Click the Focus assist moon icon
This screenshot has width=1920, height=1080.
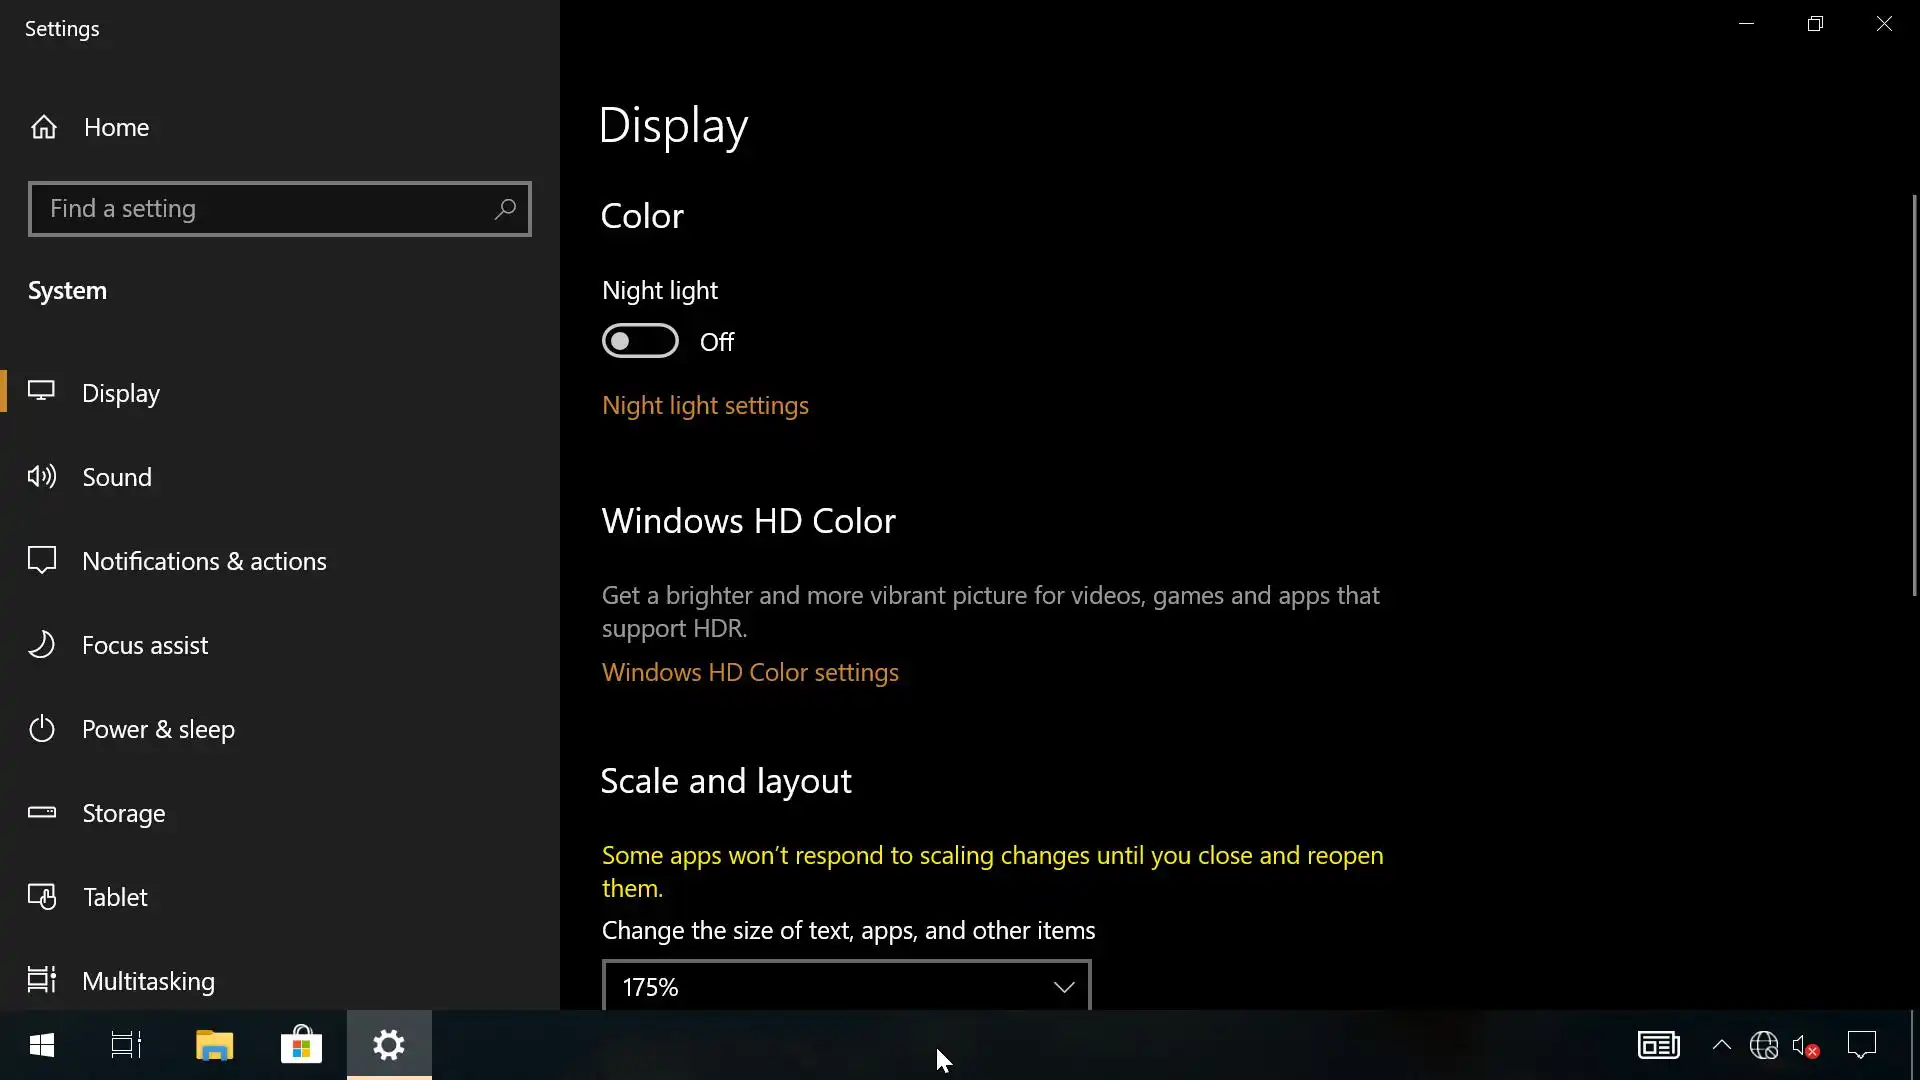click(42, 645)
